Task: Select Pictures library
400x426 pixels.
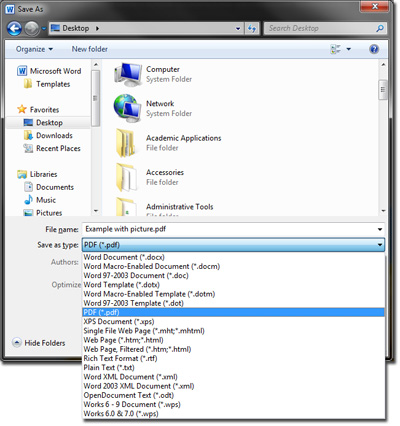Action: [x=43, y=213]
